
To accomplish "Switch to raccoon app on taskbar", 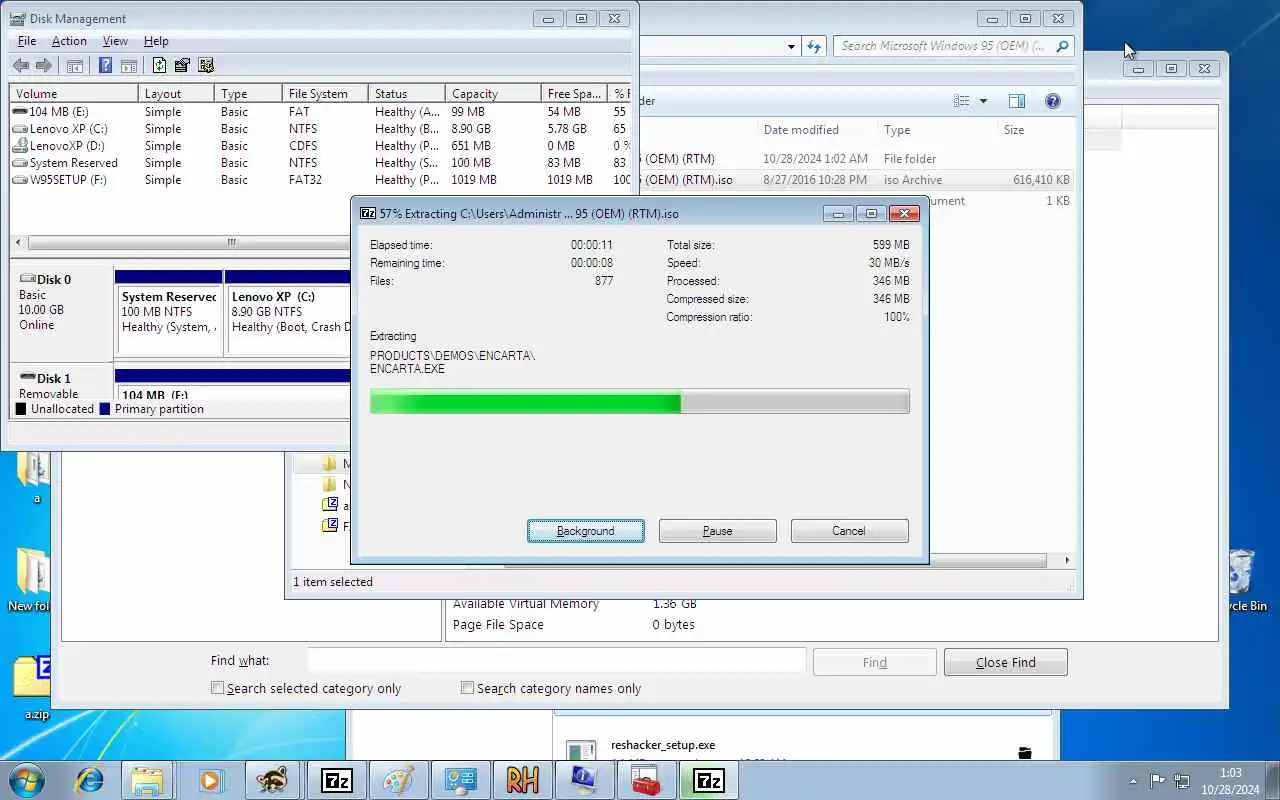I will 273,780.
